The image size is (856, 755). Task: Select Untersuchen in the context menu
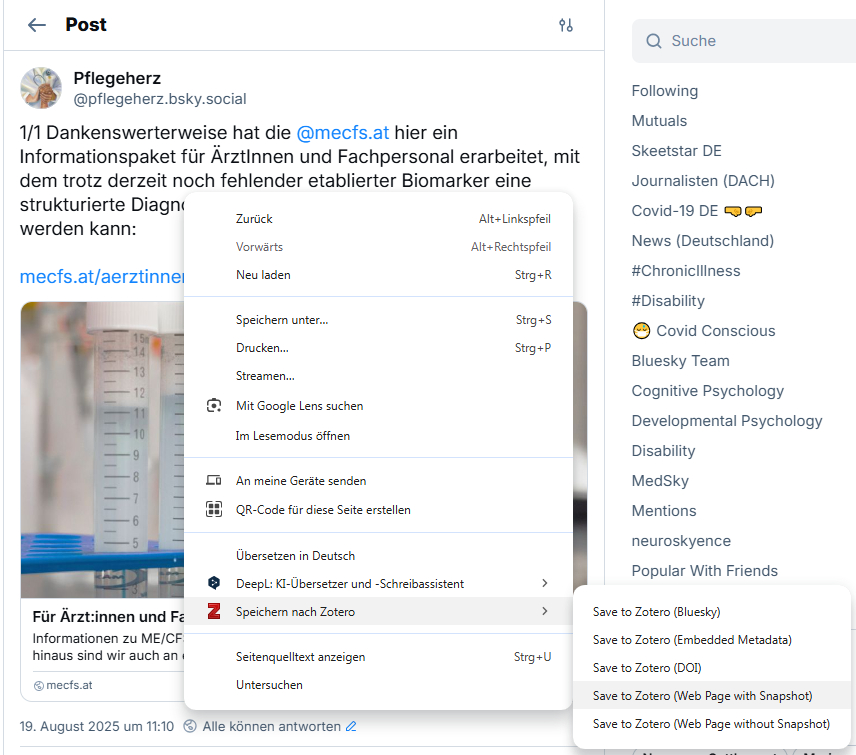click(x=269, y=685)
